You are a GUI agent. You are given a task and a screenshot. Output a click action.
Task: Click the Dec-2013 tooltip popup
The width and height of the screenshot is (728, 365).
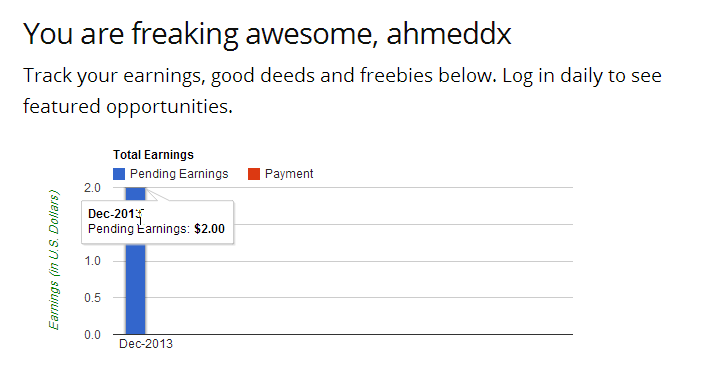[x=157, y=222]
